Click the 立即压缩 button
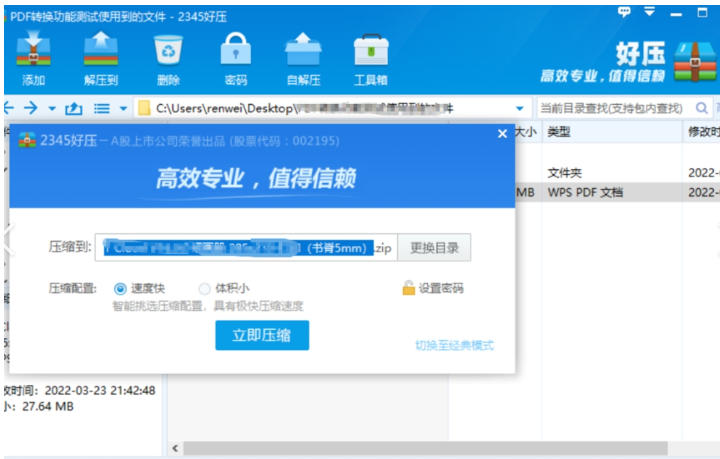The width and height of the screenshot is (720, 459). (262, 335)
